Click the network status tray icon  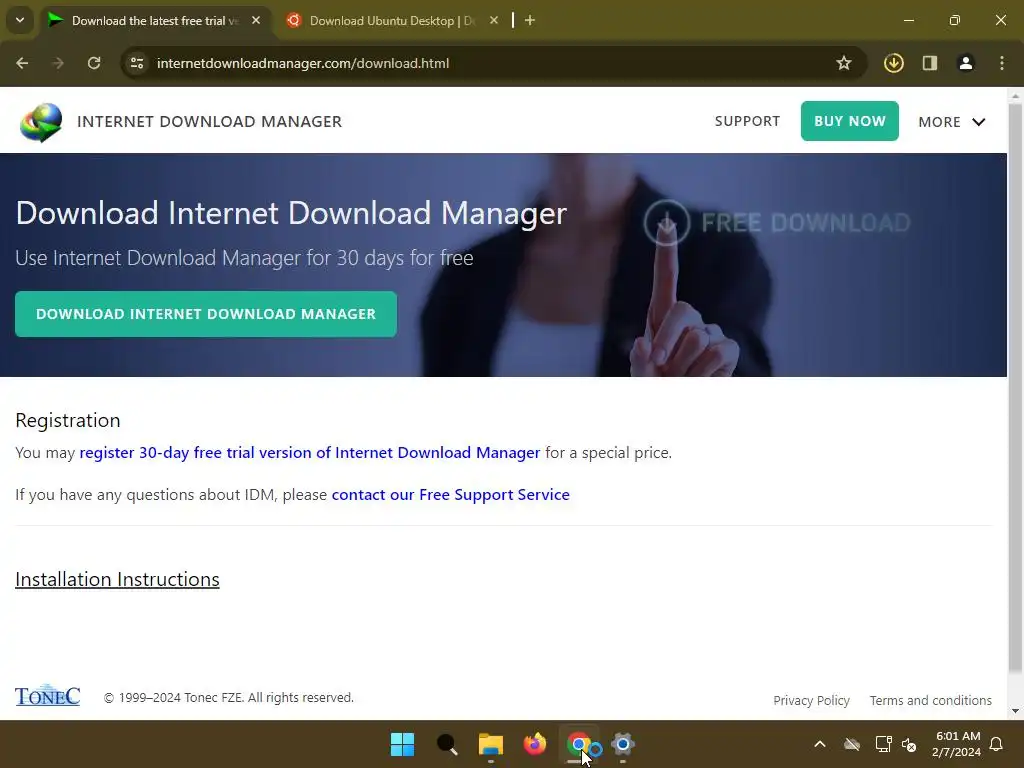pyautogui.click(x=884, y=744)
